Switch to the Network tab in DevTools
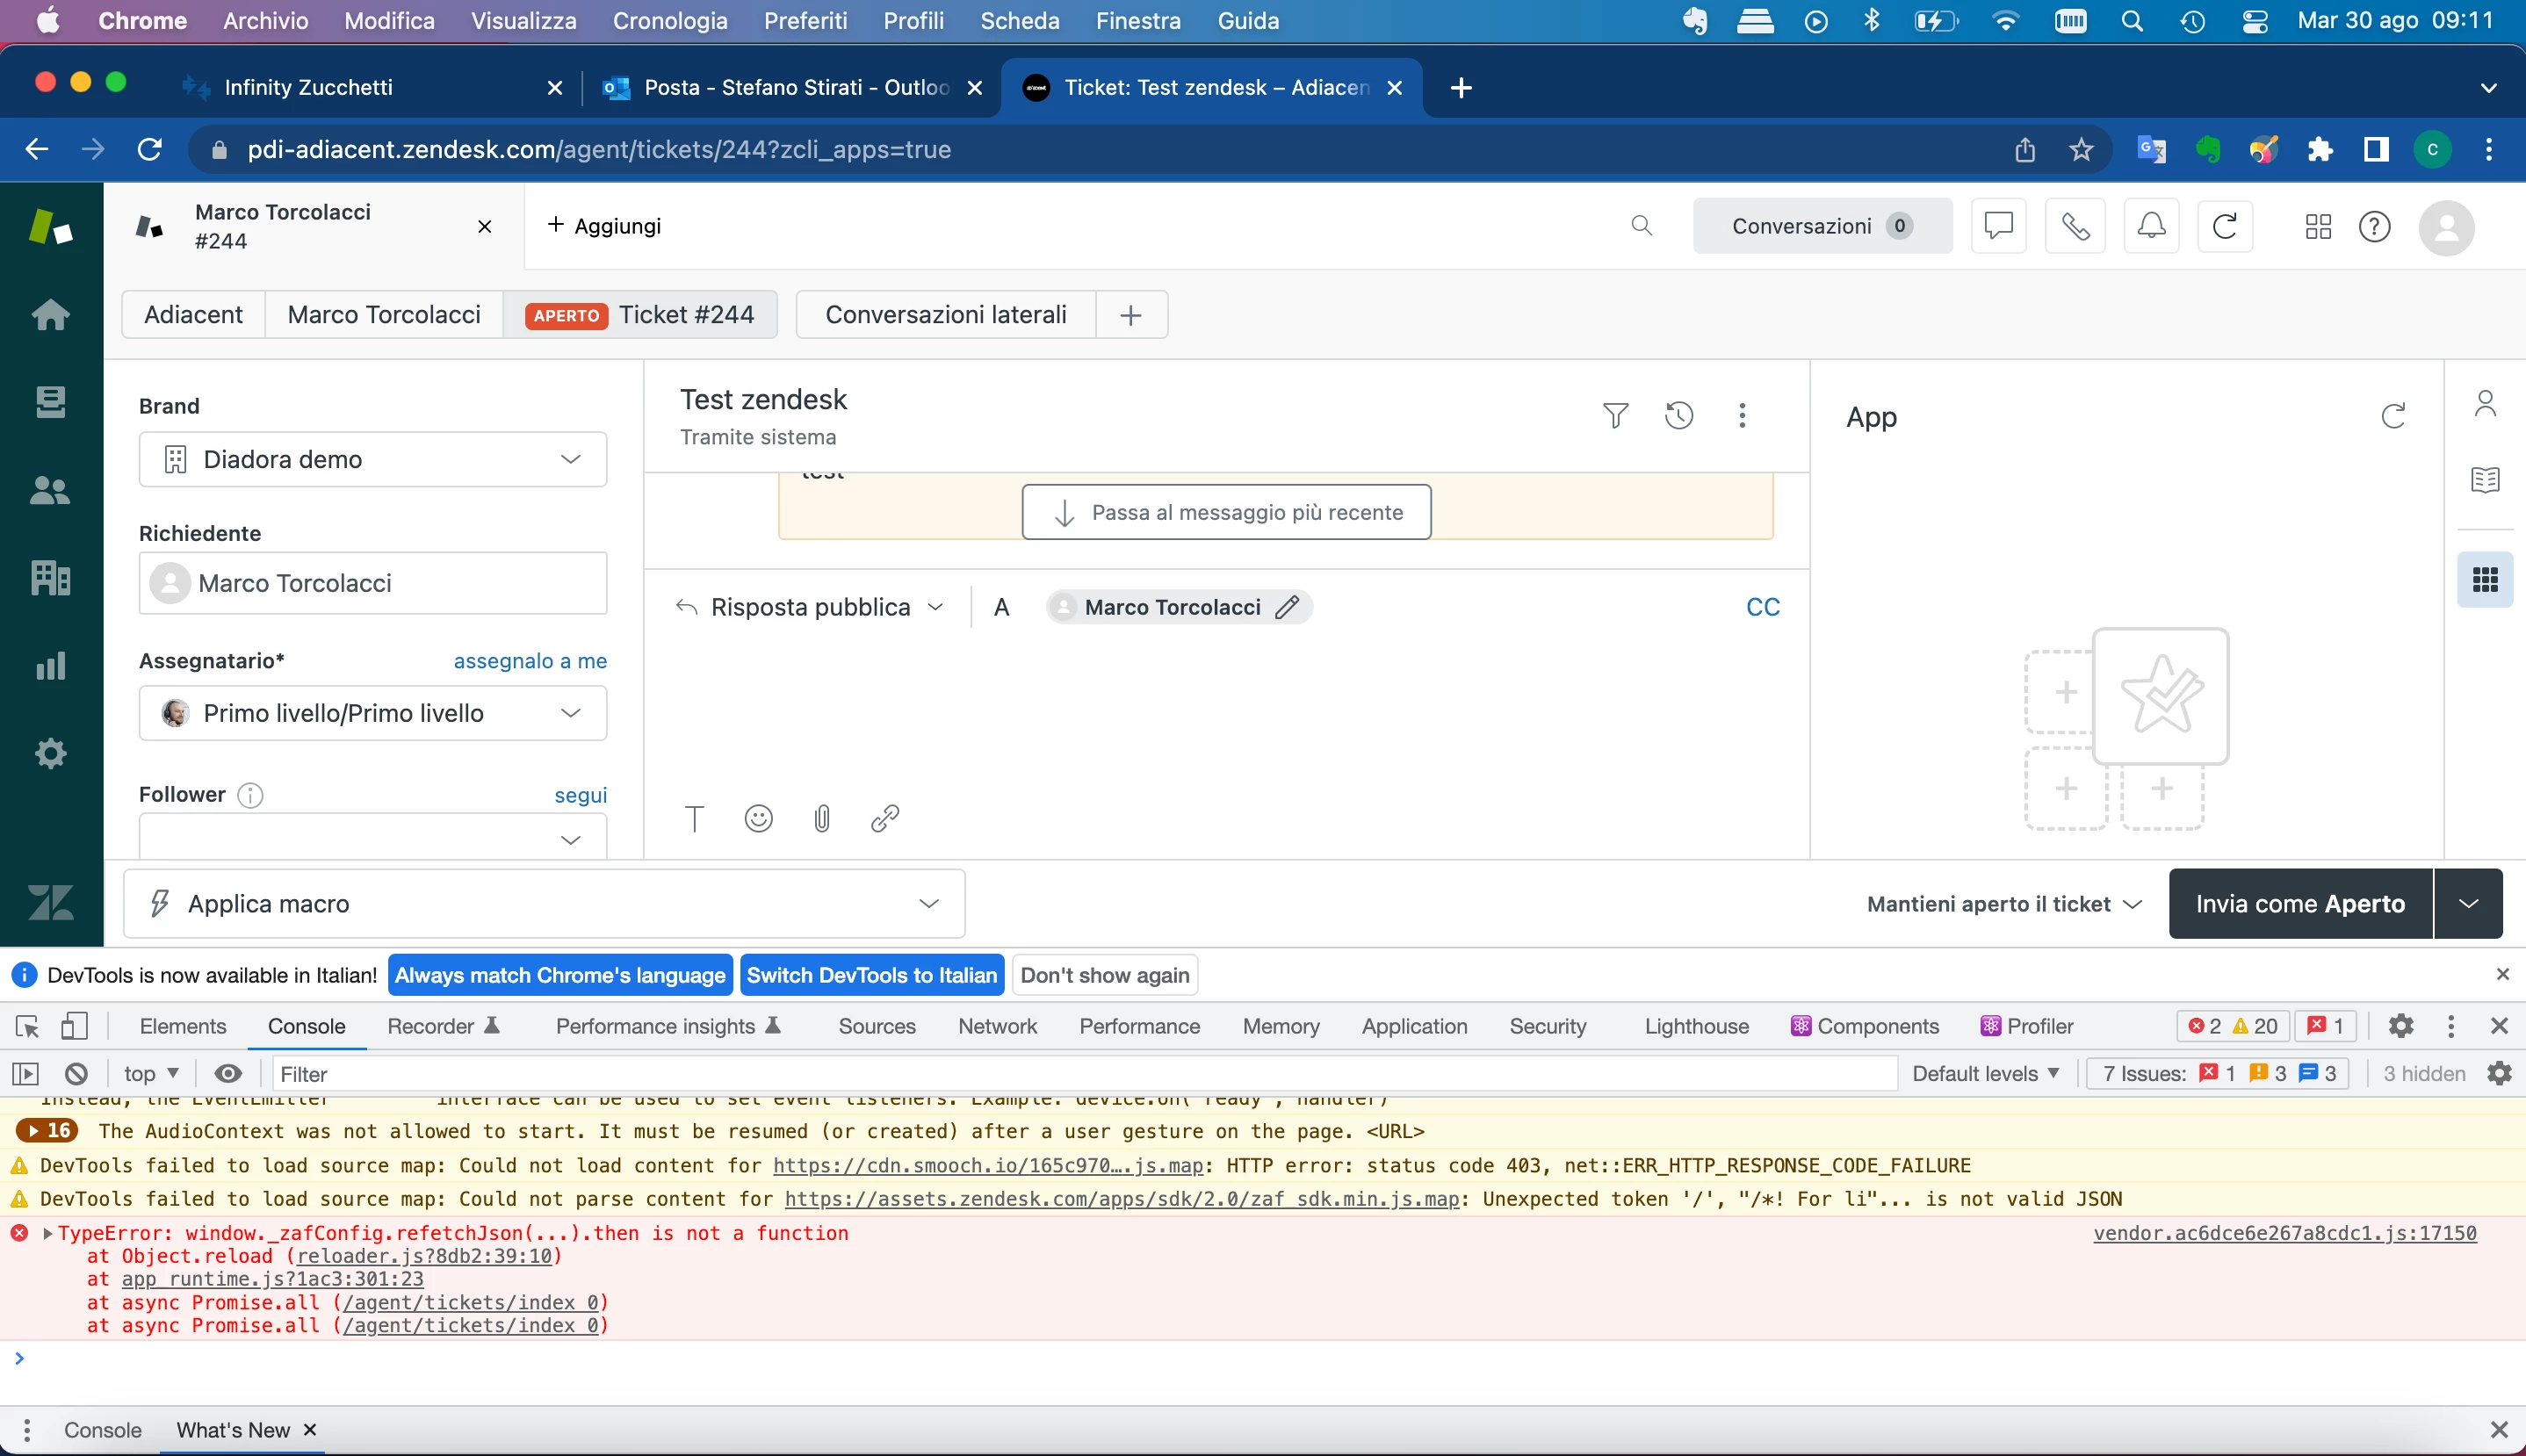 click(x=996, y=1026)
